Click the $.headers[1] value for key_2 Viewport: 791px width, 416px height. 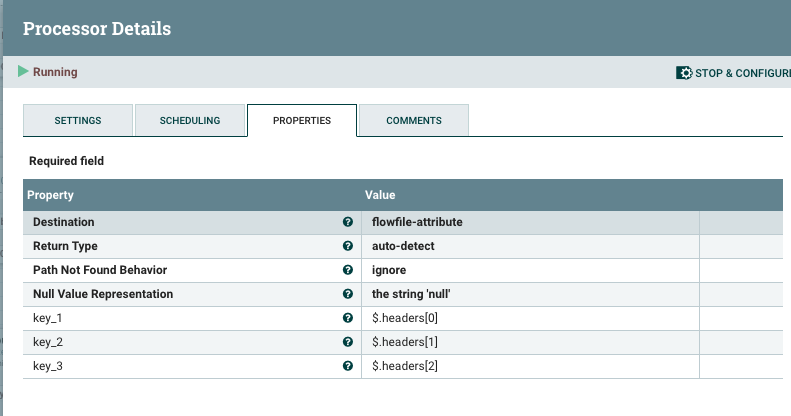point(405,342)
